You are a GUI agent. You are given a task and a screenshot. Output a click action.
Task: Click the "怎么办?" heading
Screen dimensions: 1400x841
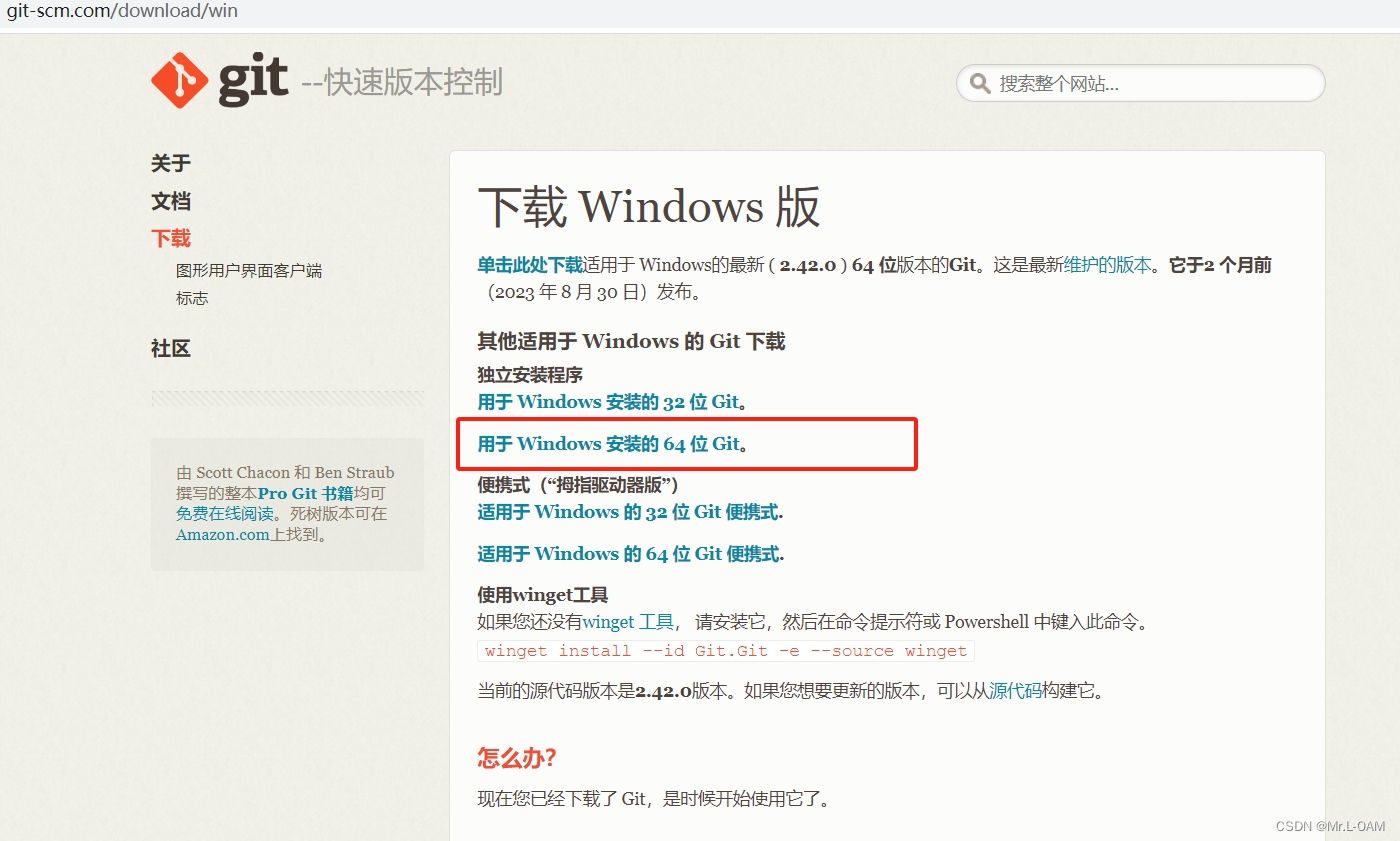[x=517, y=757]
